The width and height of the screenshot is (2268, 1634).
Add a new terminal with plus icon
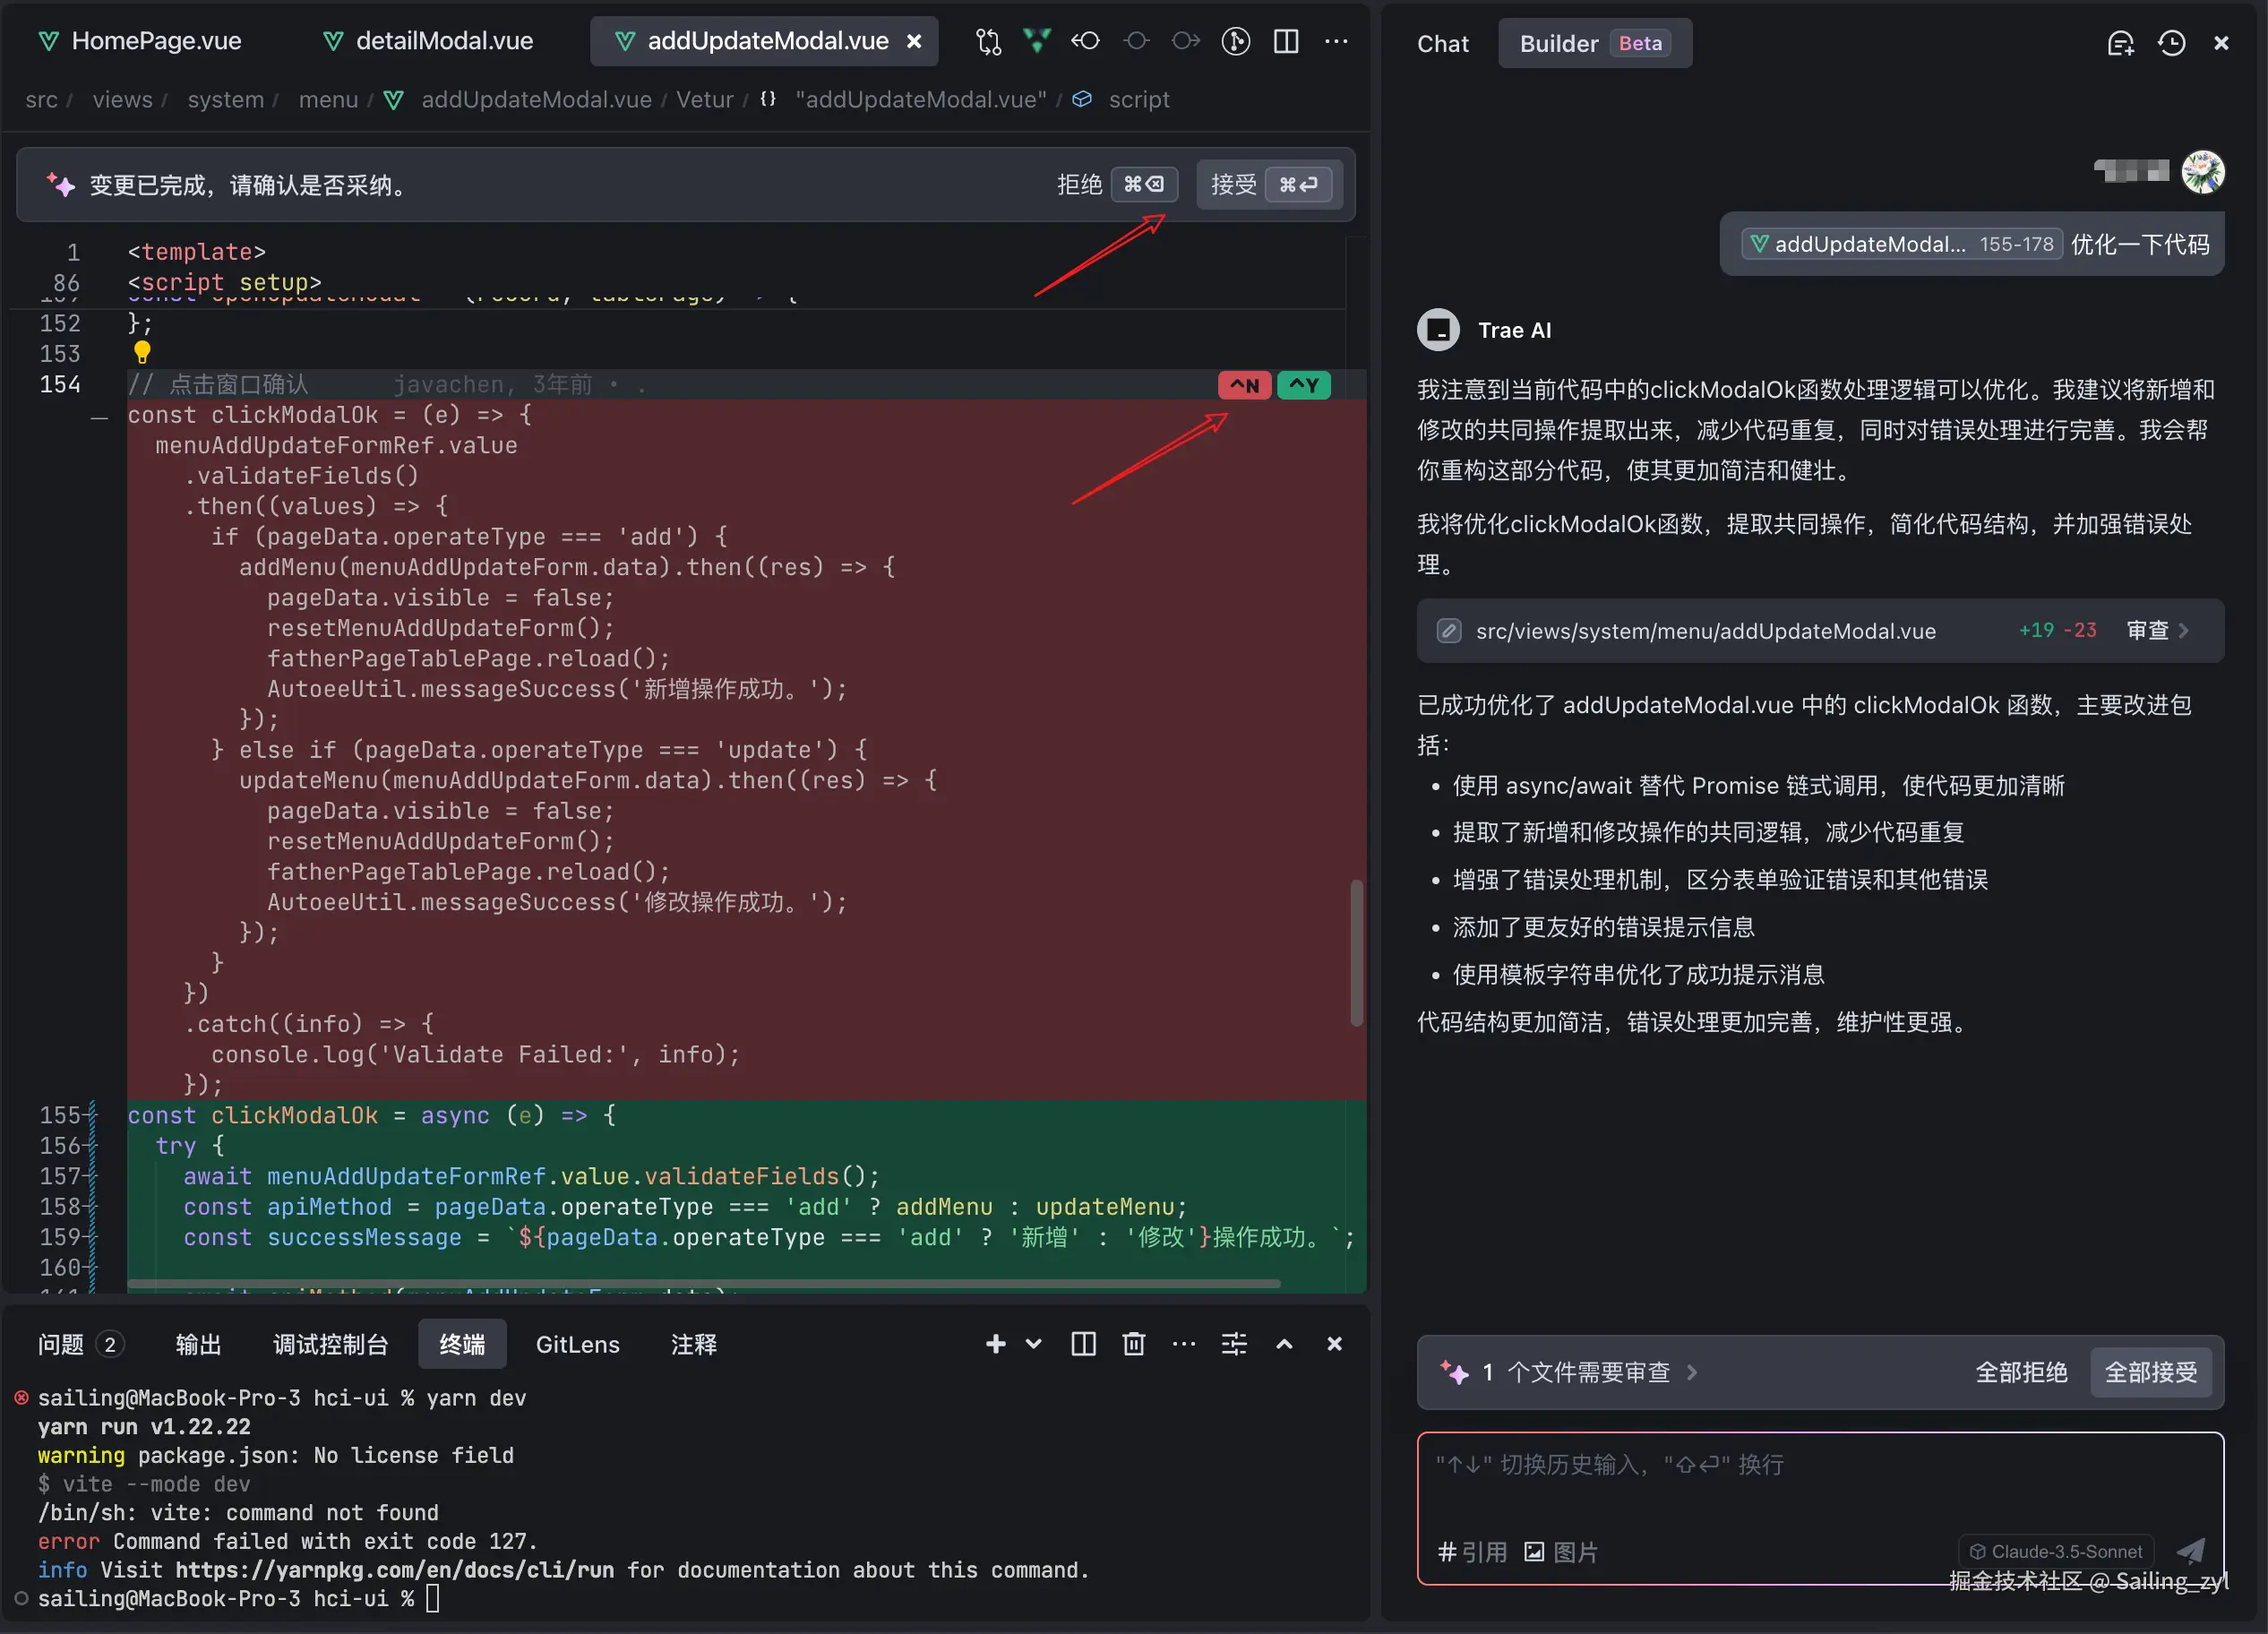995,1344
